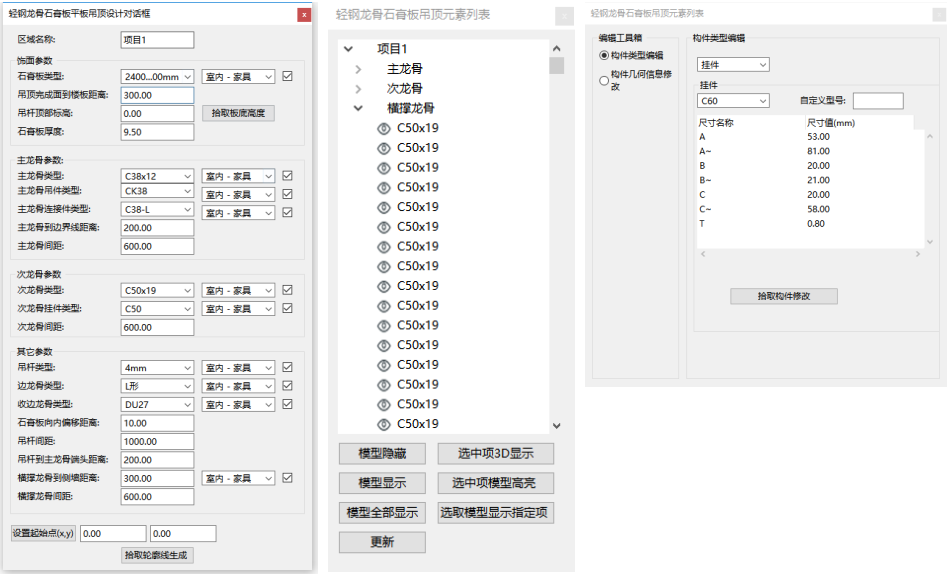950x574 pixels.
Task: Click the 模型隐藏 button
Action: click(382, 453)
